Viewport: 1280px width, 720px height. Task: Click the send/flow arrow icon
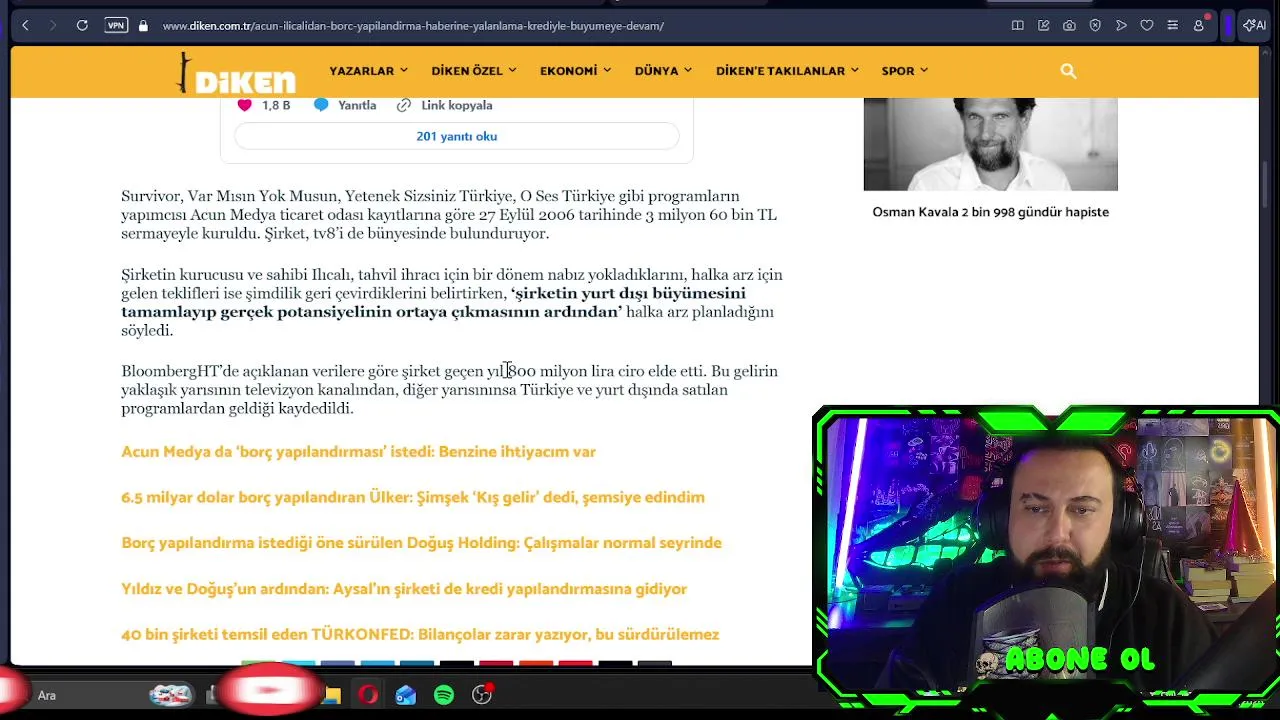pos(1121,25)
